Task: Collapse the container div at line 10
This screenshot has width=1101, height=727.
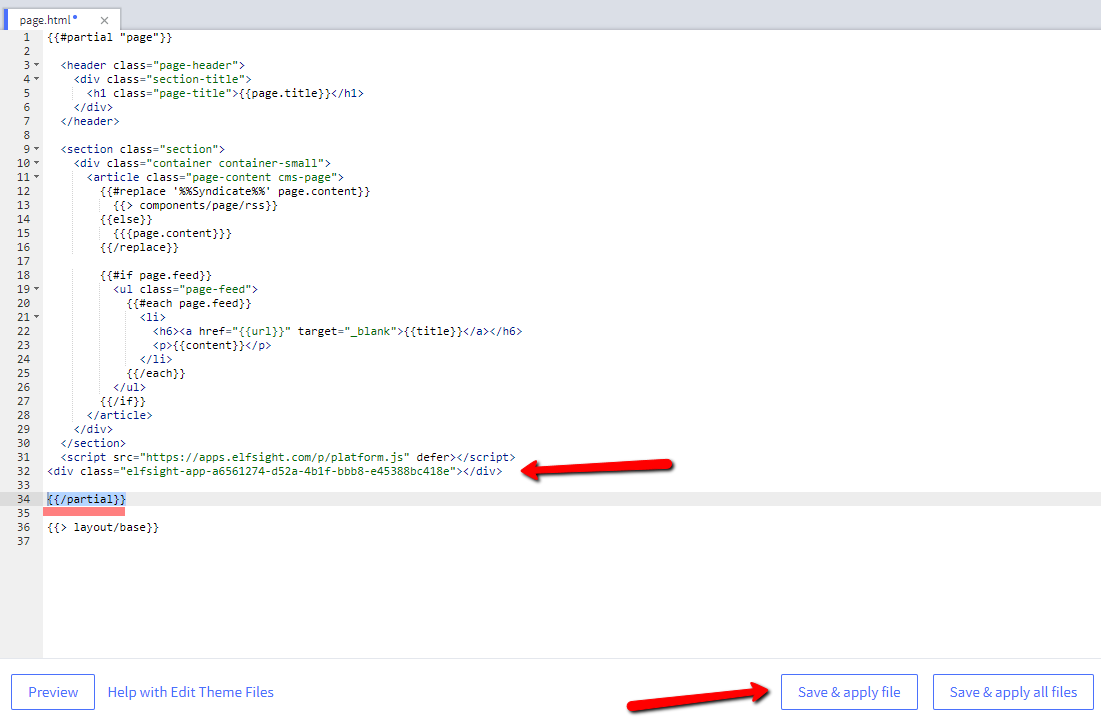Action: (37, 163)
